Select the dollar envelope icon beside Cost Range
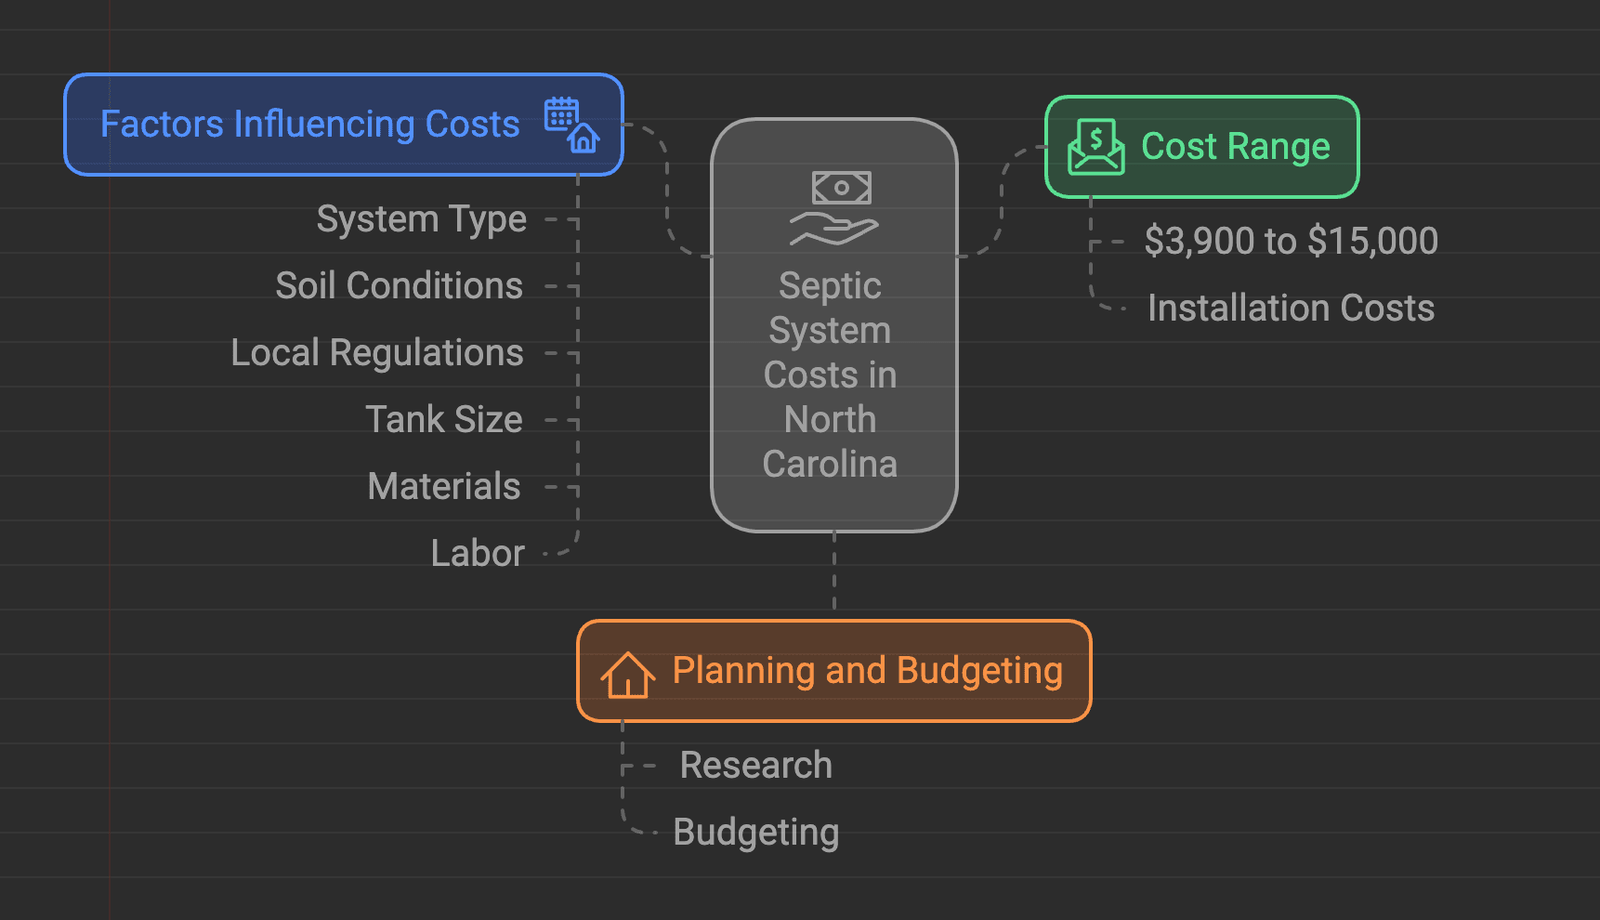Screen dimensions: 1600x920 tap(1097, 145)
